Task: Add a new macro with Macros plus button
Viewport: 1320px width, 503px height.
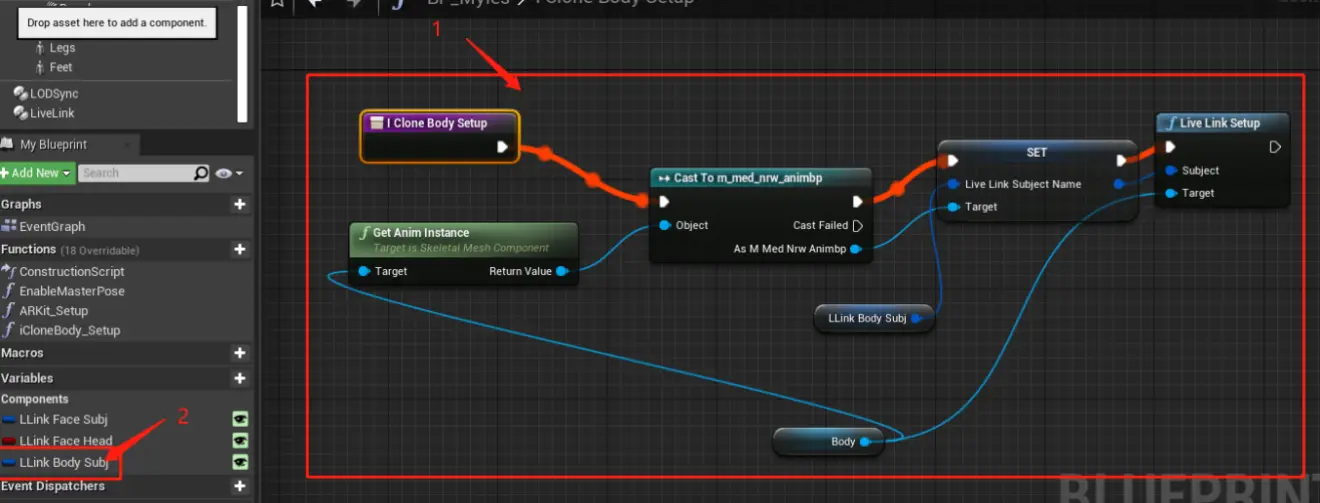Action: (239, 353)
